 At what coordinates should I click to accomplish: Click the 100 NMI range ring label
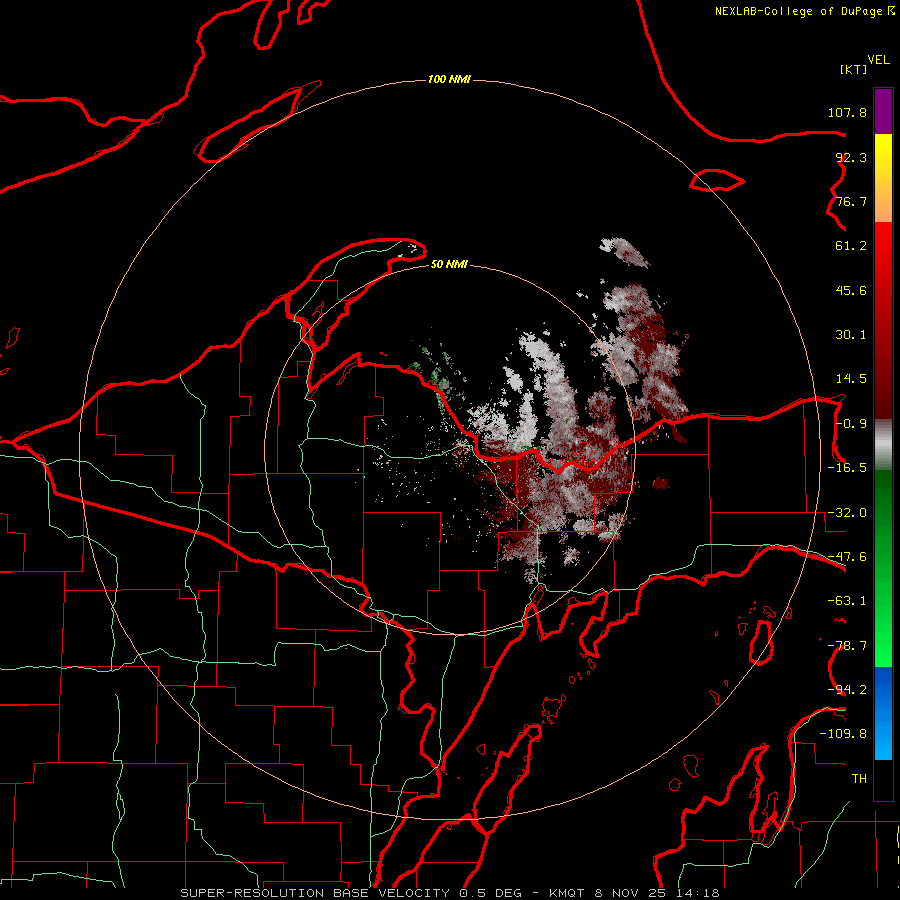click(x=449, y=79)
